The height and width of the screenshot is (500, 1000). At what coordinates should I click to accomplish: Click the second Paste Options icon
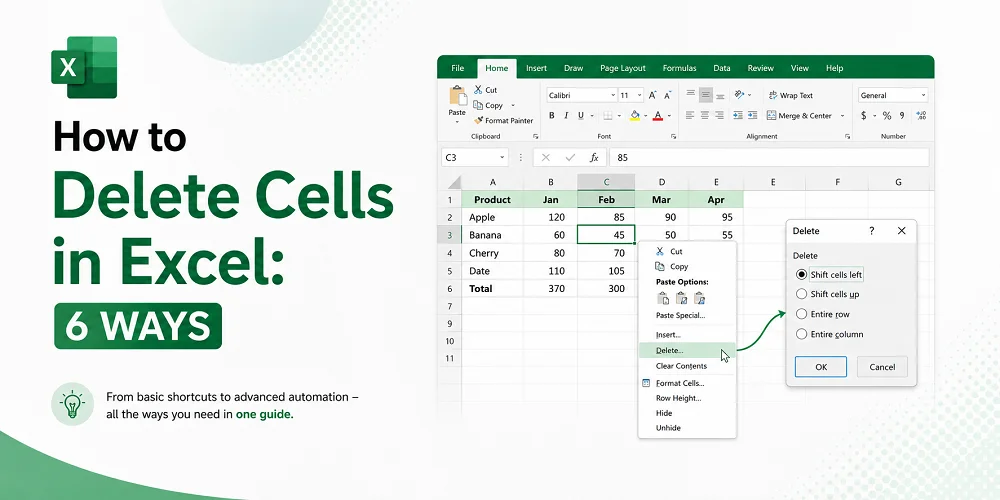[x=681, y=298]
